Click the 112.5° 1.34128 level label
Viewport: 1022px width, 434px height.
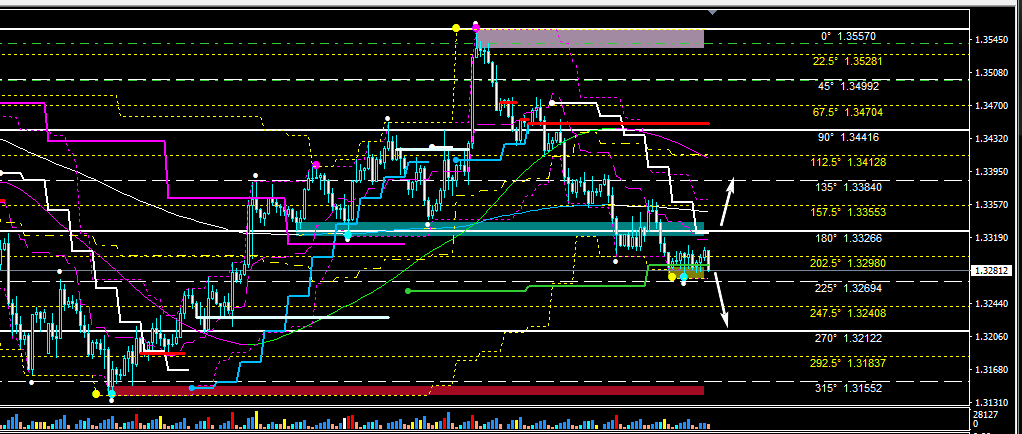click(849, 162)
